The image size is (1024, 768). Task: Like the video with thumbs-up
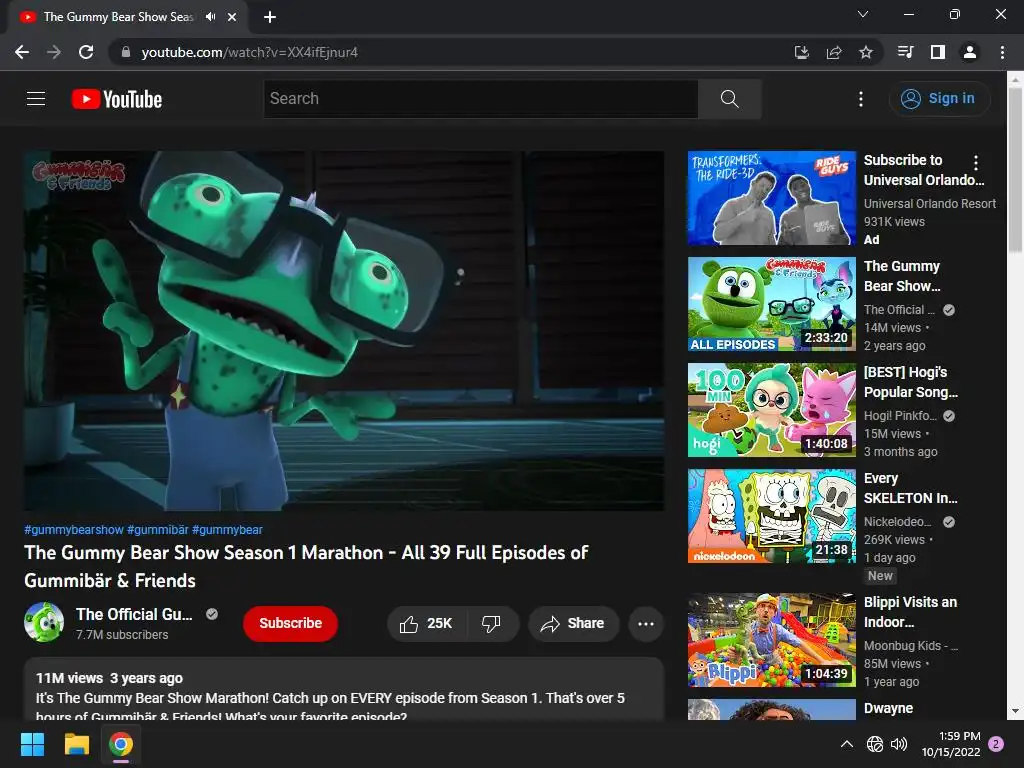pyautogui.click(x=427, y=624)
